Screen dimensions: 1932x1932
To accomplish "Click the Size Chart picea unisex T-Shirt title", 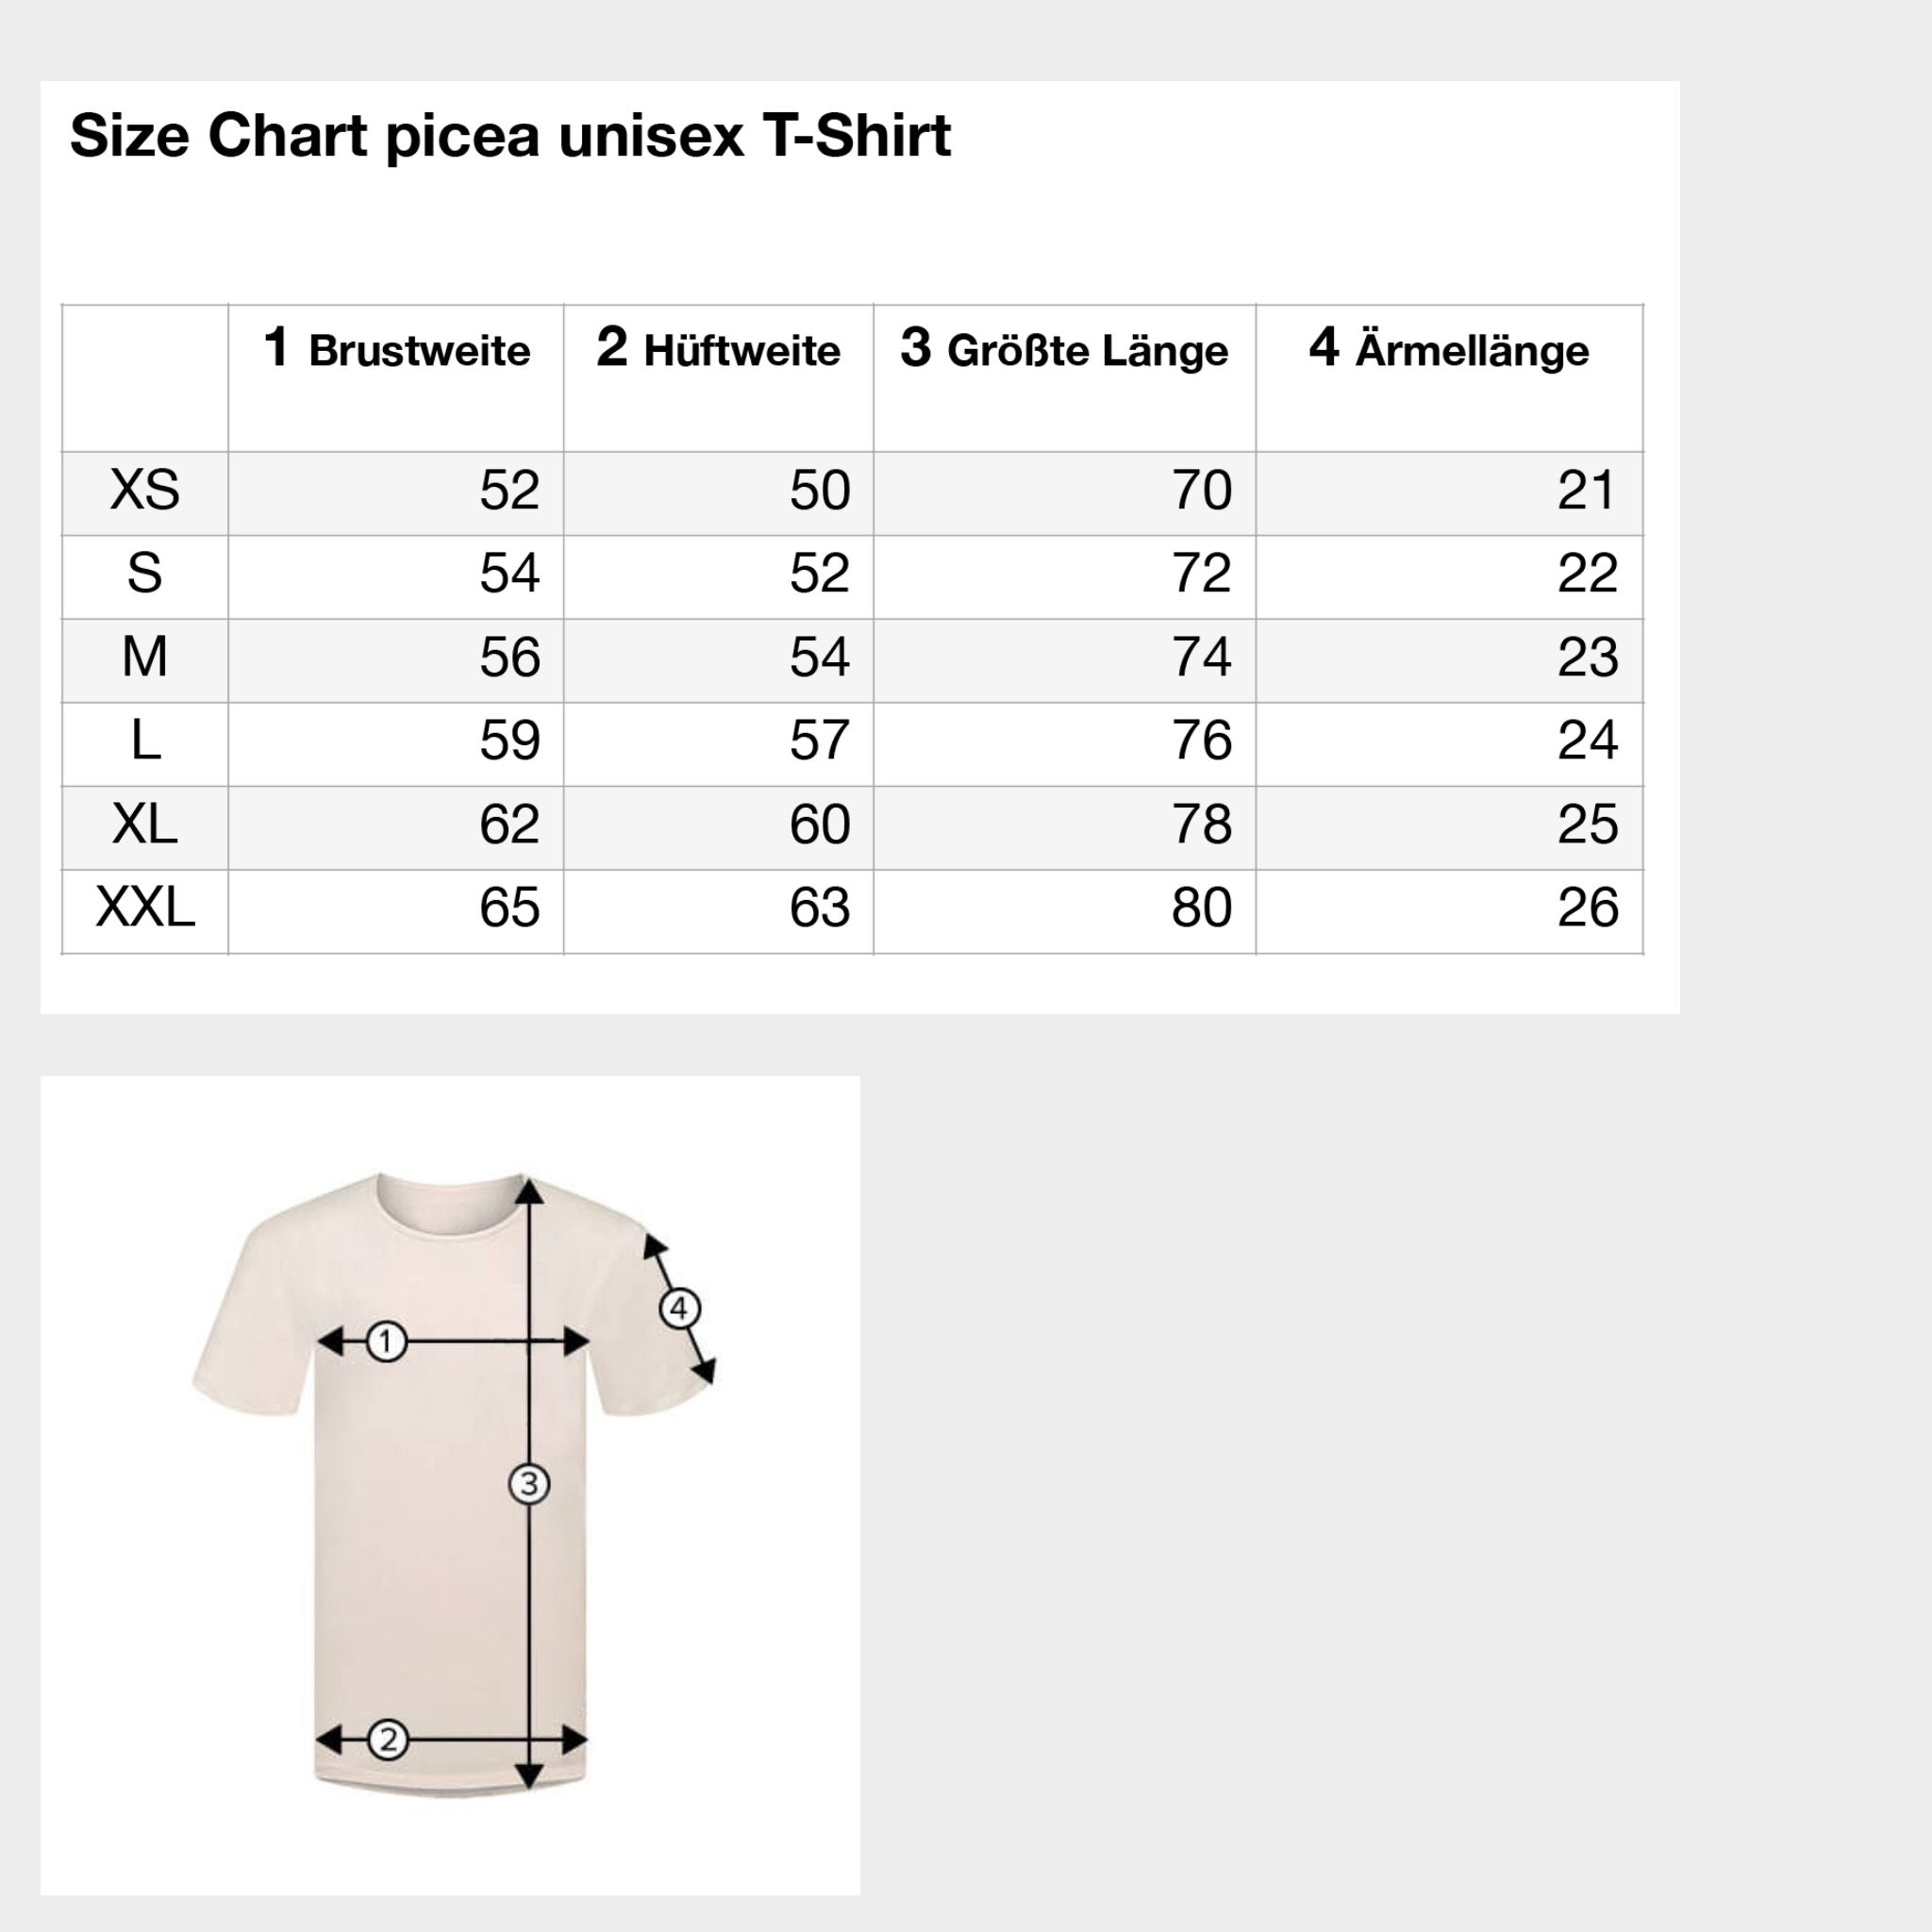I will [510, 135].
